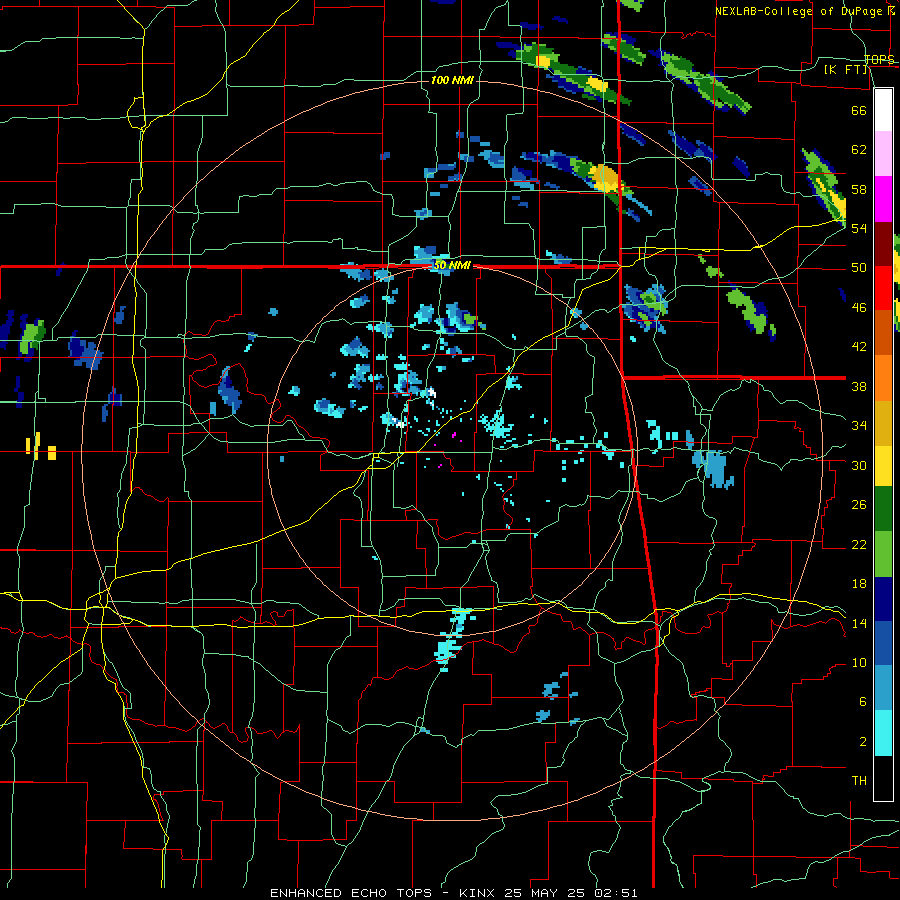
Task: Select the bright red legend swatch
Action: pyautogui.click(x=883, y=288)
